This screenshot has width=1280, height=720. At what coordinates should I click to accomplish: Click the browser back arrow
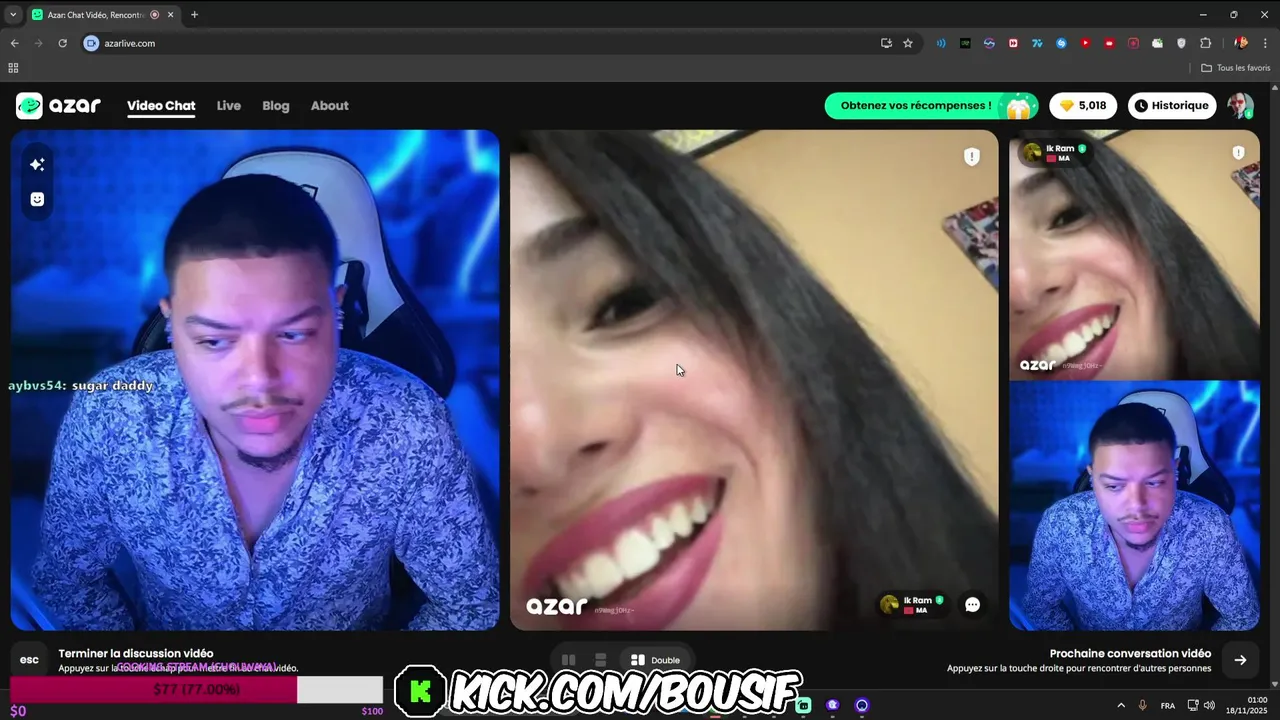(15, 43)
